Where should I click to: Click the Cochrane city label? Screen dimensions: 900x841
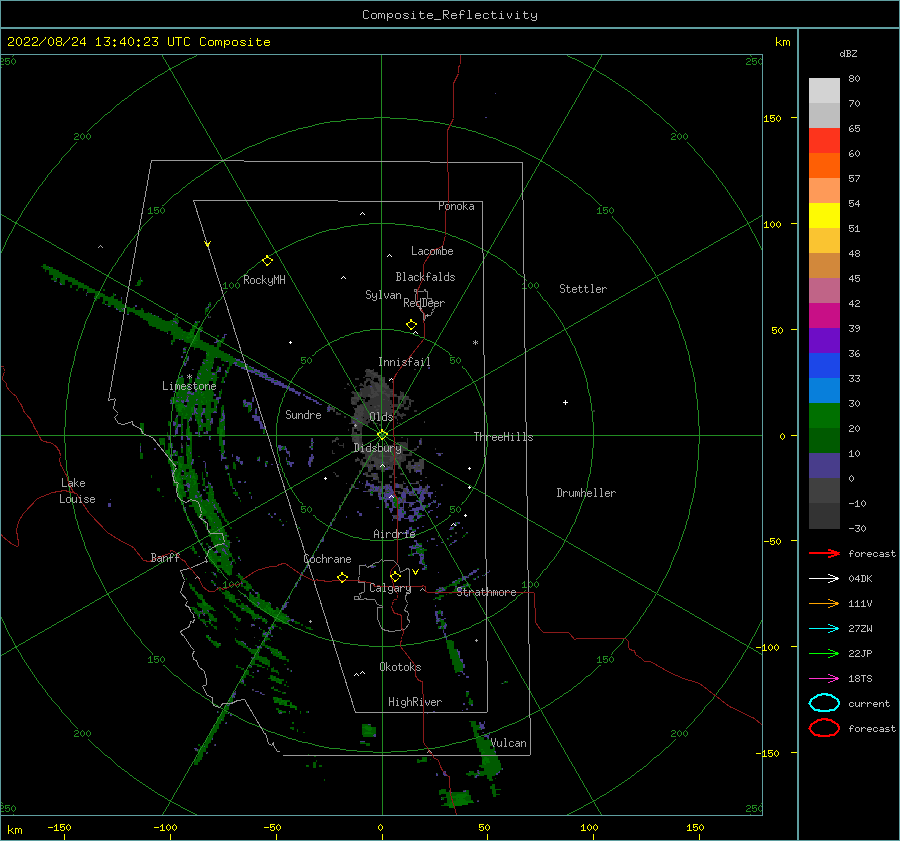(x=327, y=559)
